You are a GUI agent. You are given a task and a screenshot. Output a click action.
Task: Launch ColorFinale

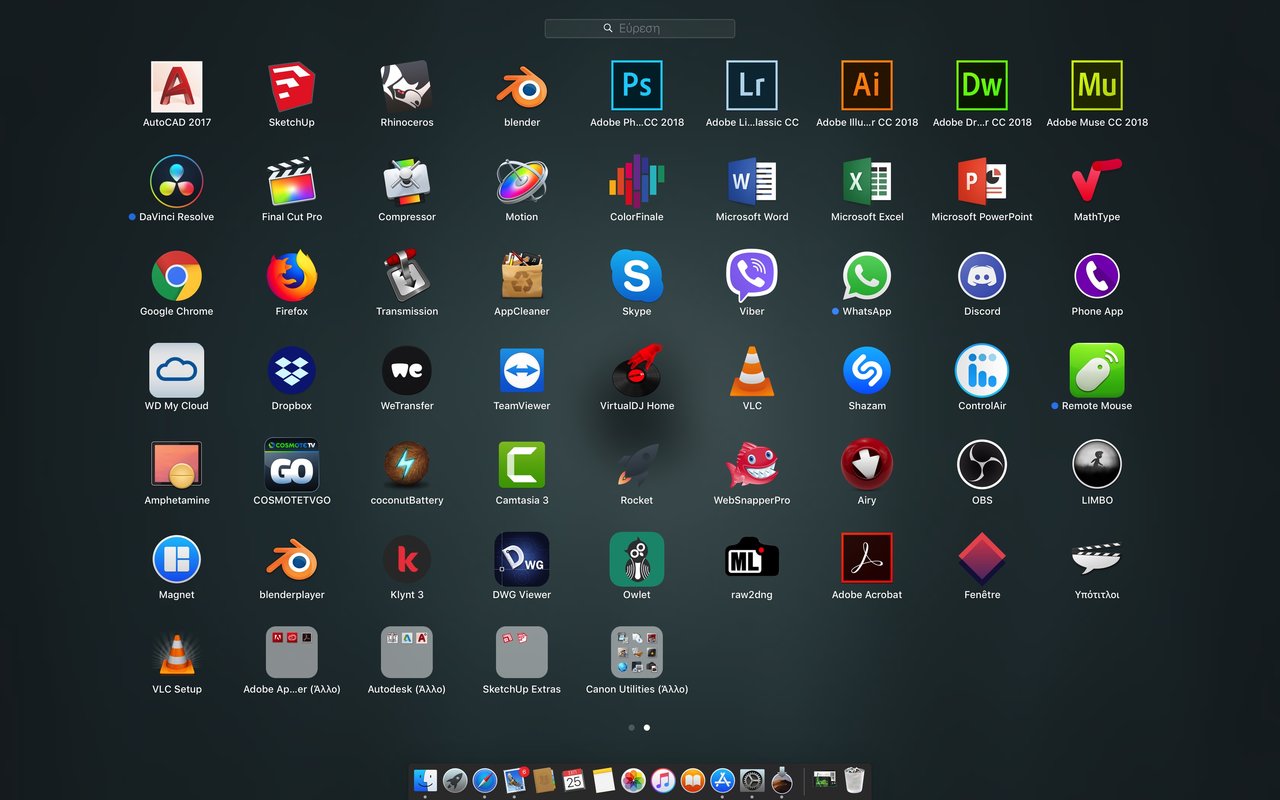[x=637, y=182]
